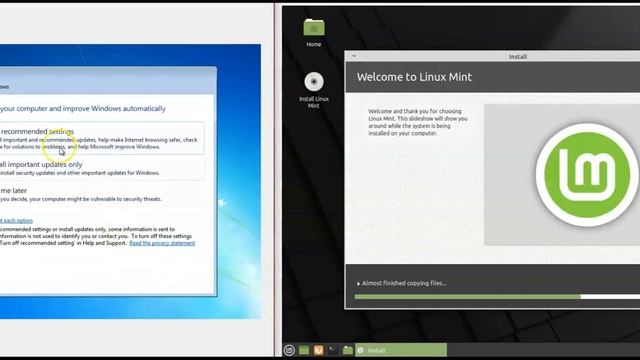Click the Welcome and thank you slideshow paragraph
Image resolution: width=640 pixels, height=360 pixels.
(x=418, y=122)
